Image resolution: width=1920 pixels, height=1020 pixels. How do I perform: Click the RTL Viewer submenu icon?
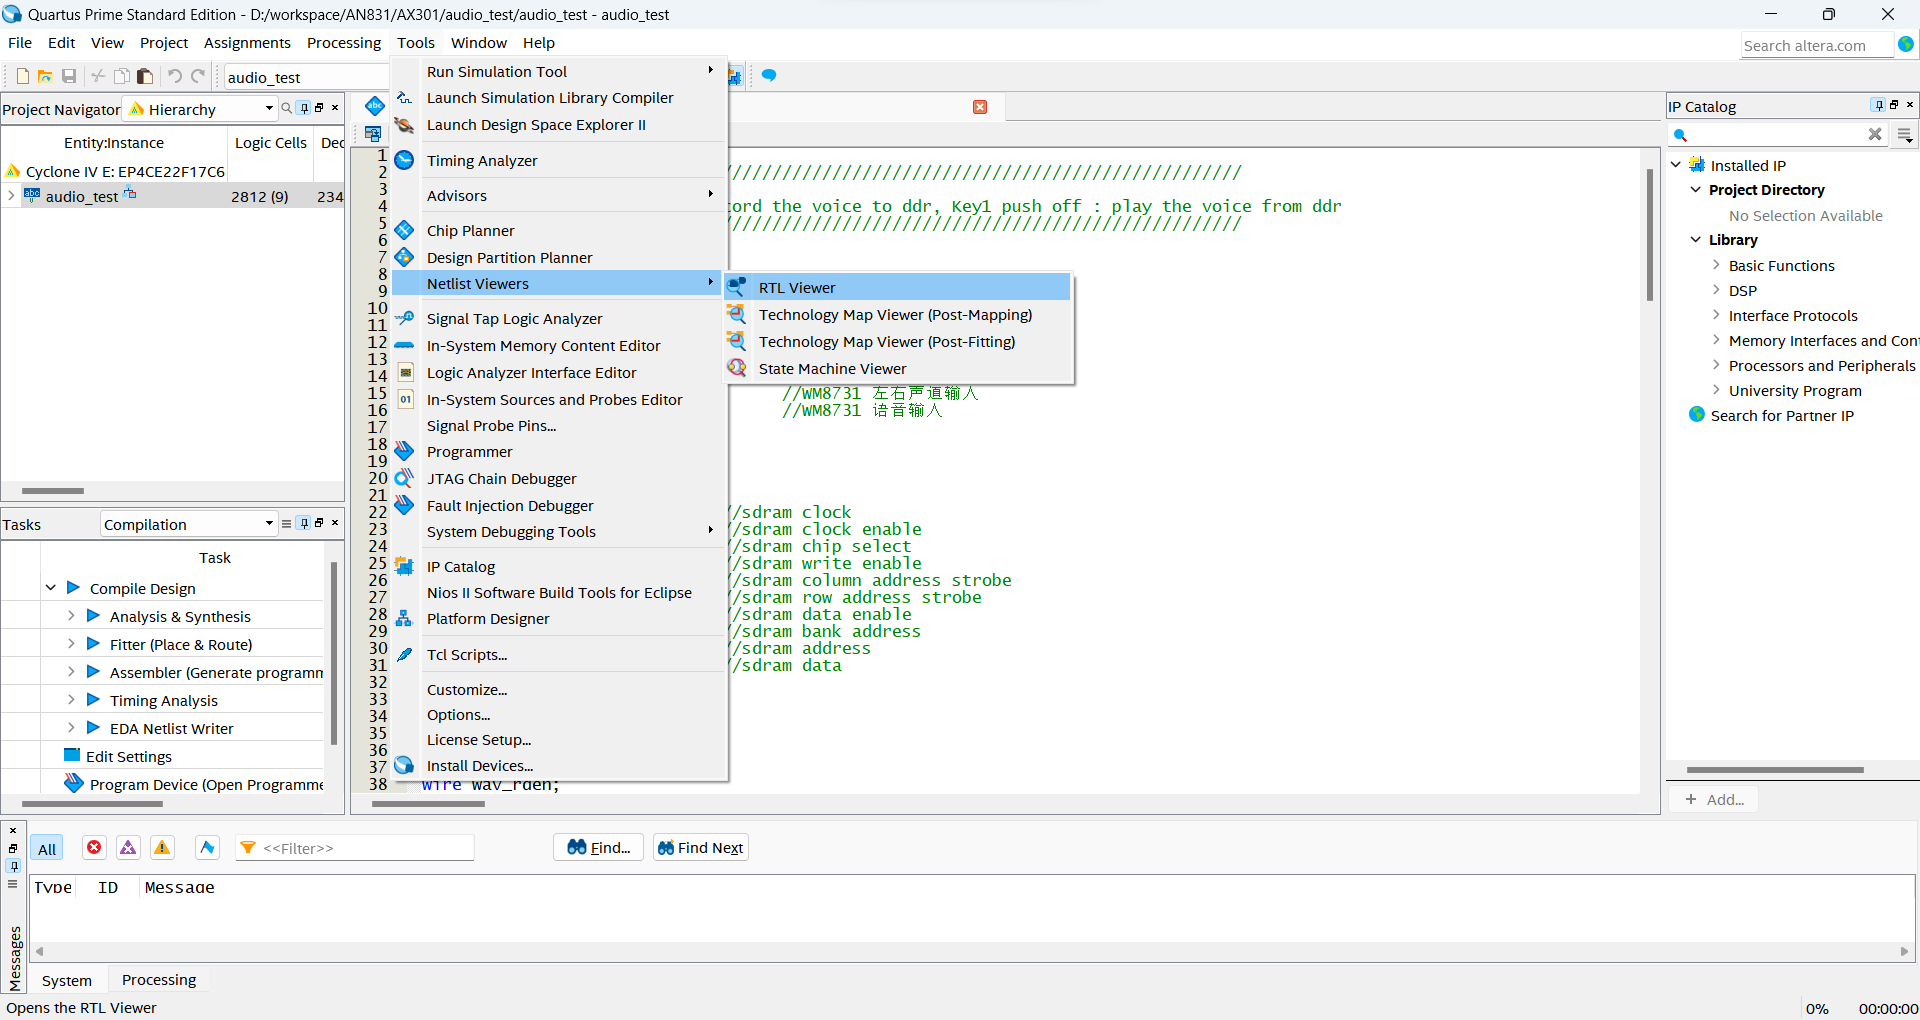pyautogui.click(x=737, y=287)
